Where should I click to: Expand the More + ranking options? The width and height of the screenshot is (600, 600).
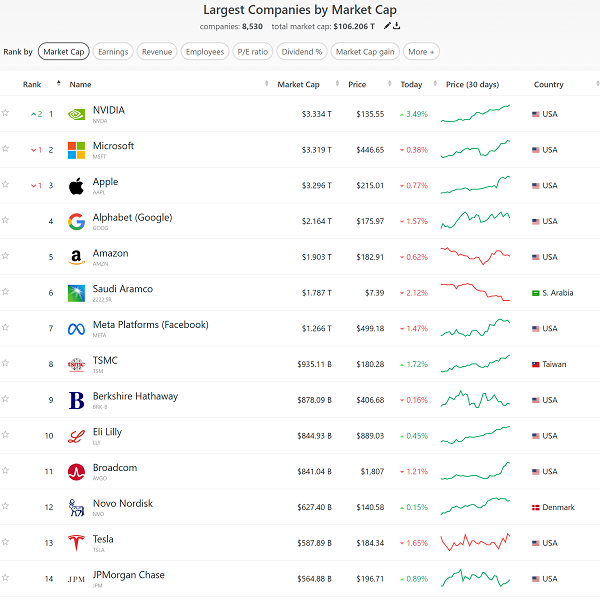point(421,52)
